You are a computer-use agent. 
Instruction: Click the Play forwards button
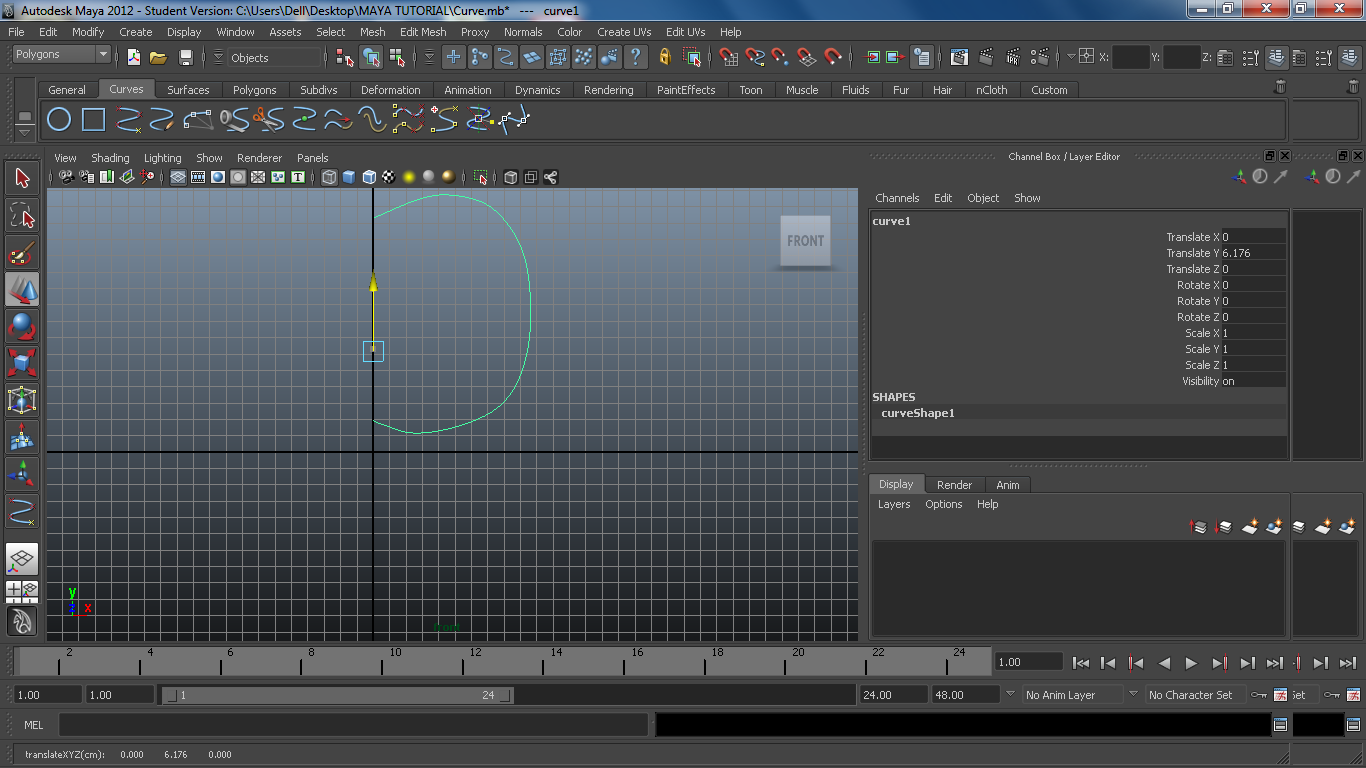1191,662
